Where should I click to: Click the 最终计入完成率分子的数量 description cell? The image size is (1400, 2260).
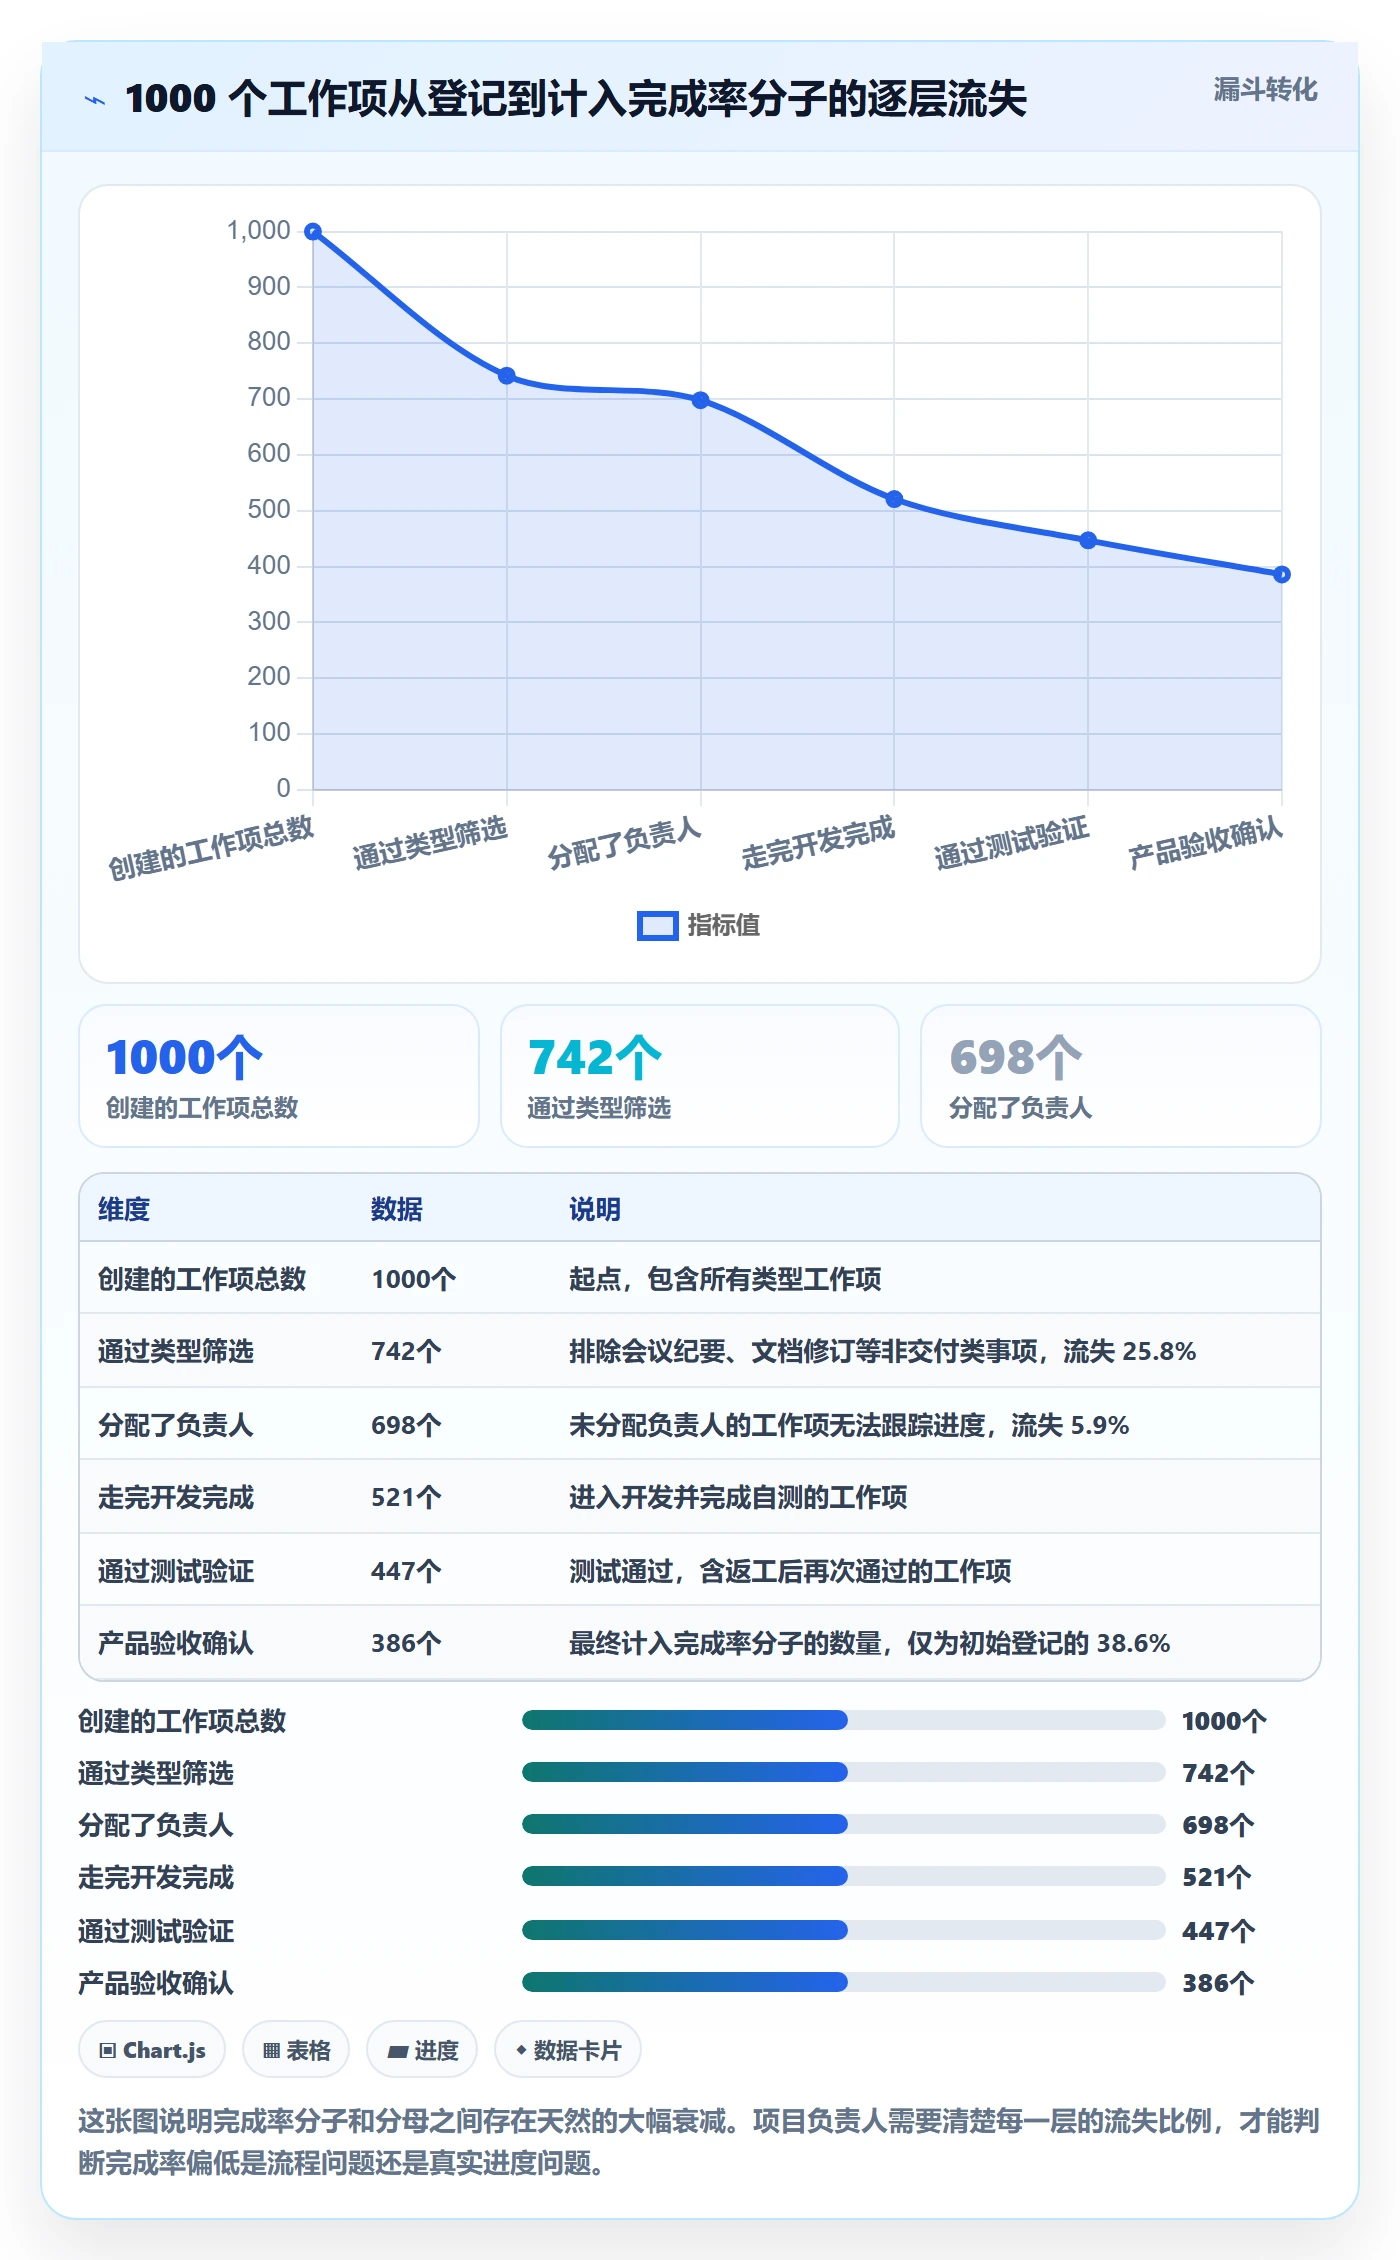coord(869,1643)
